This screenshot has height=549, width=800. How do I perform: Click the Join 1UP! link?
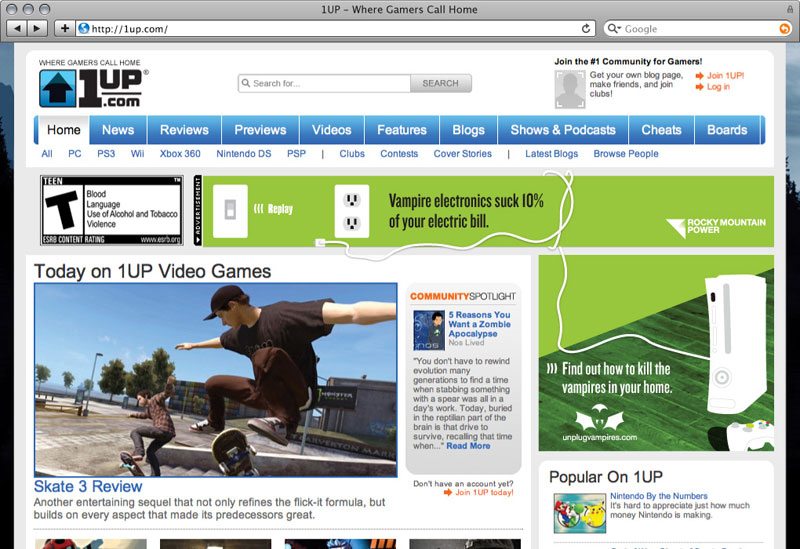[725, 76]
